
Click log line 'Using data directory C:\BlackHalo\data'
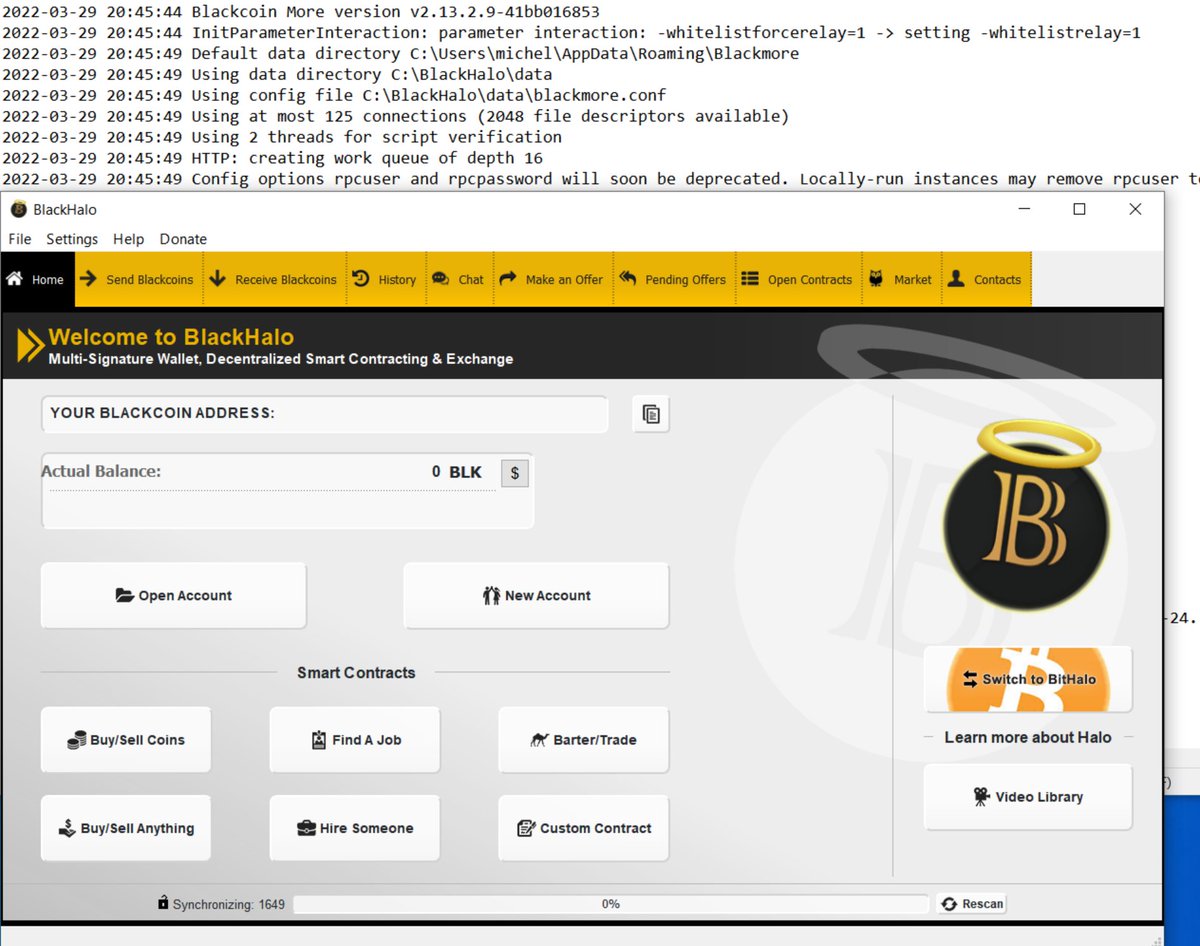click(277, 75)
